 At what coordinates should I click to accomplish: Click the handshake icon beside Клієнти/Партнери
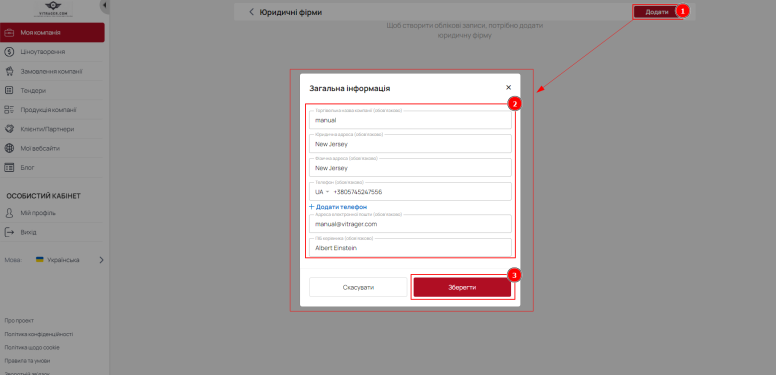pyautogui.click(x=9, y=129)
